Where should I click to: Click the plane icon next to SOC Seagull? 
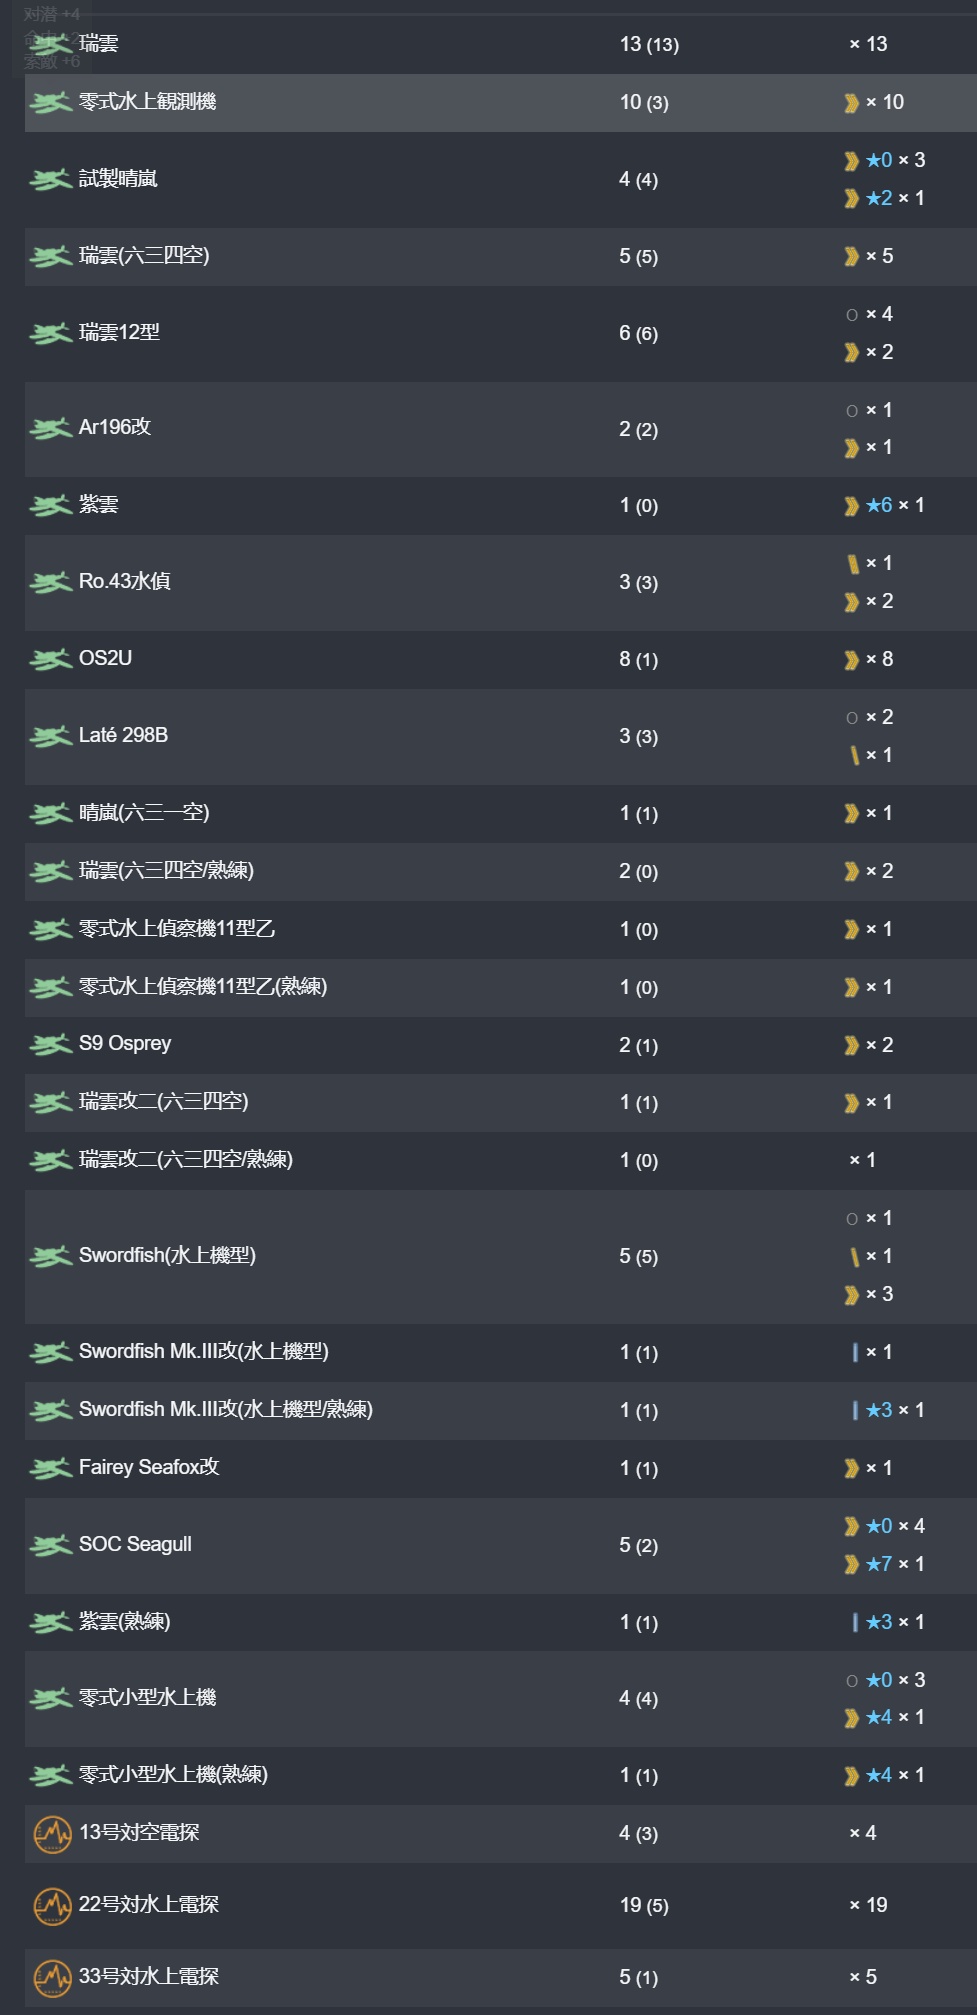point(50,1545)
